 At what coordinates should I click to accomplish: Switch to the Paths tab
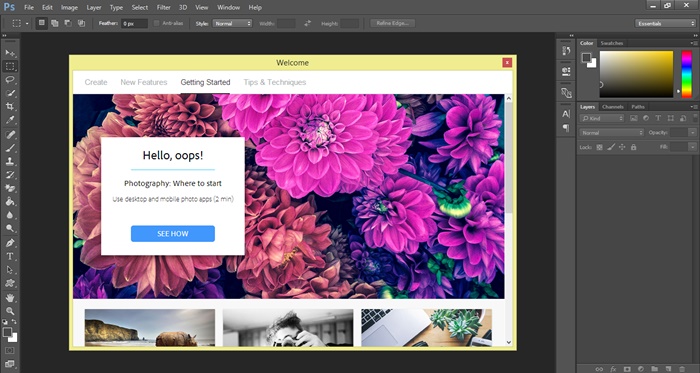pyautogui.click(x=638, y=107)
